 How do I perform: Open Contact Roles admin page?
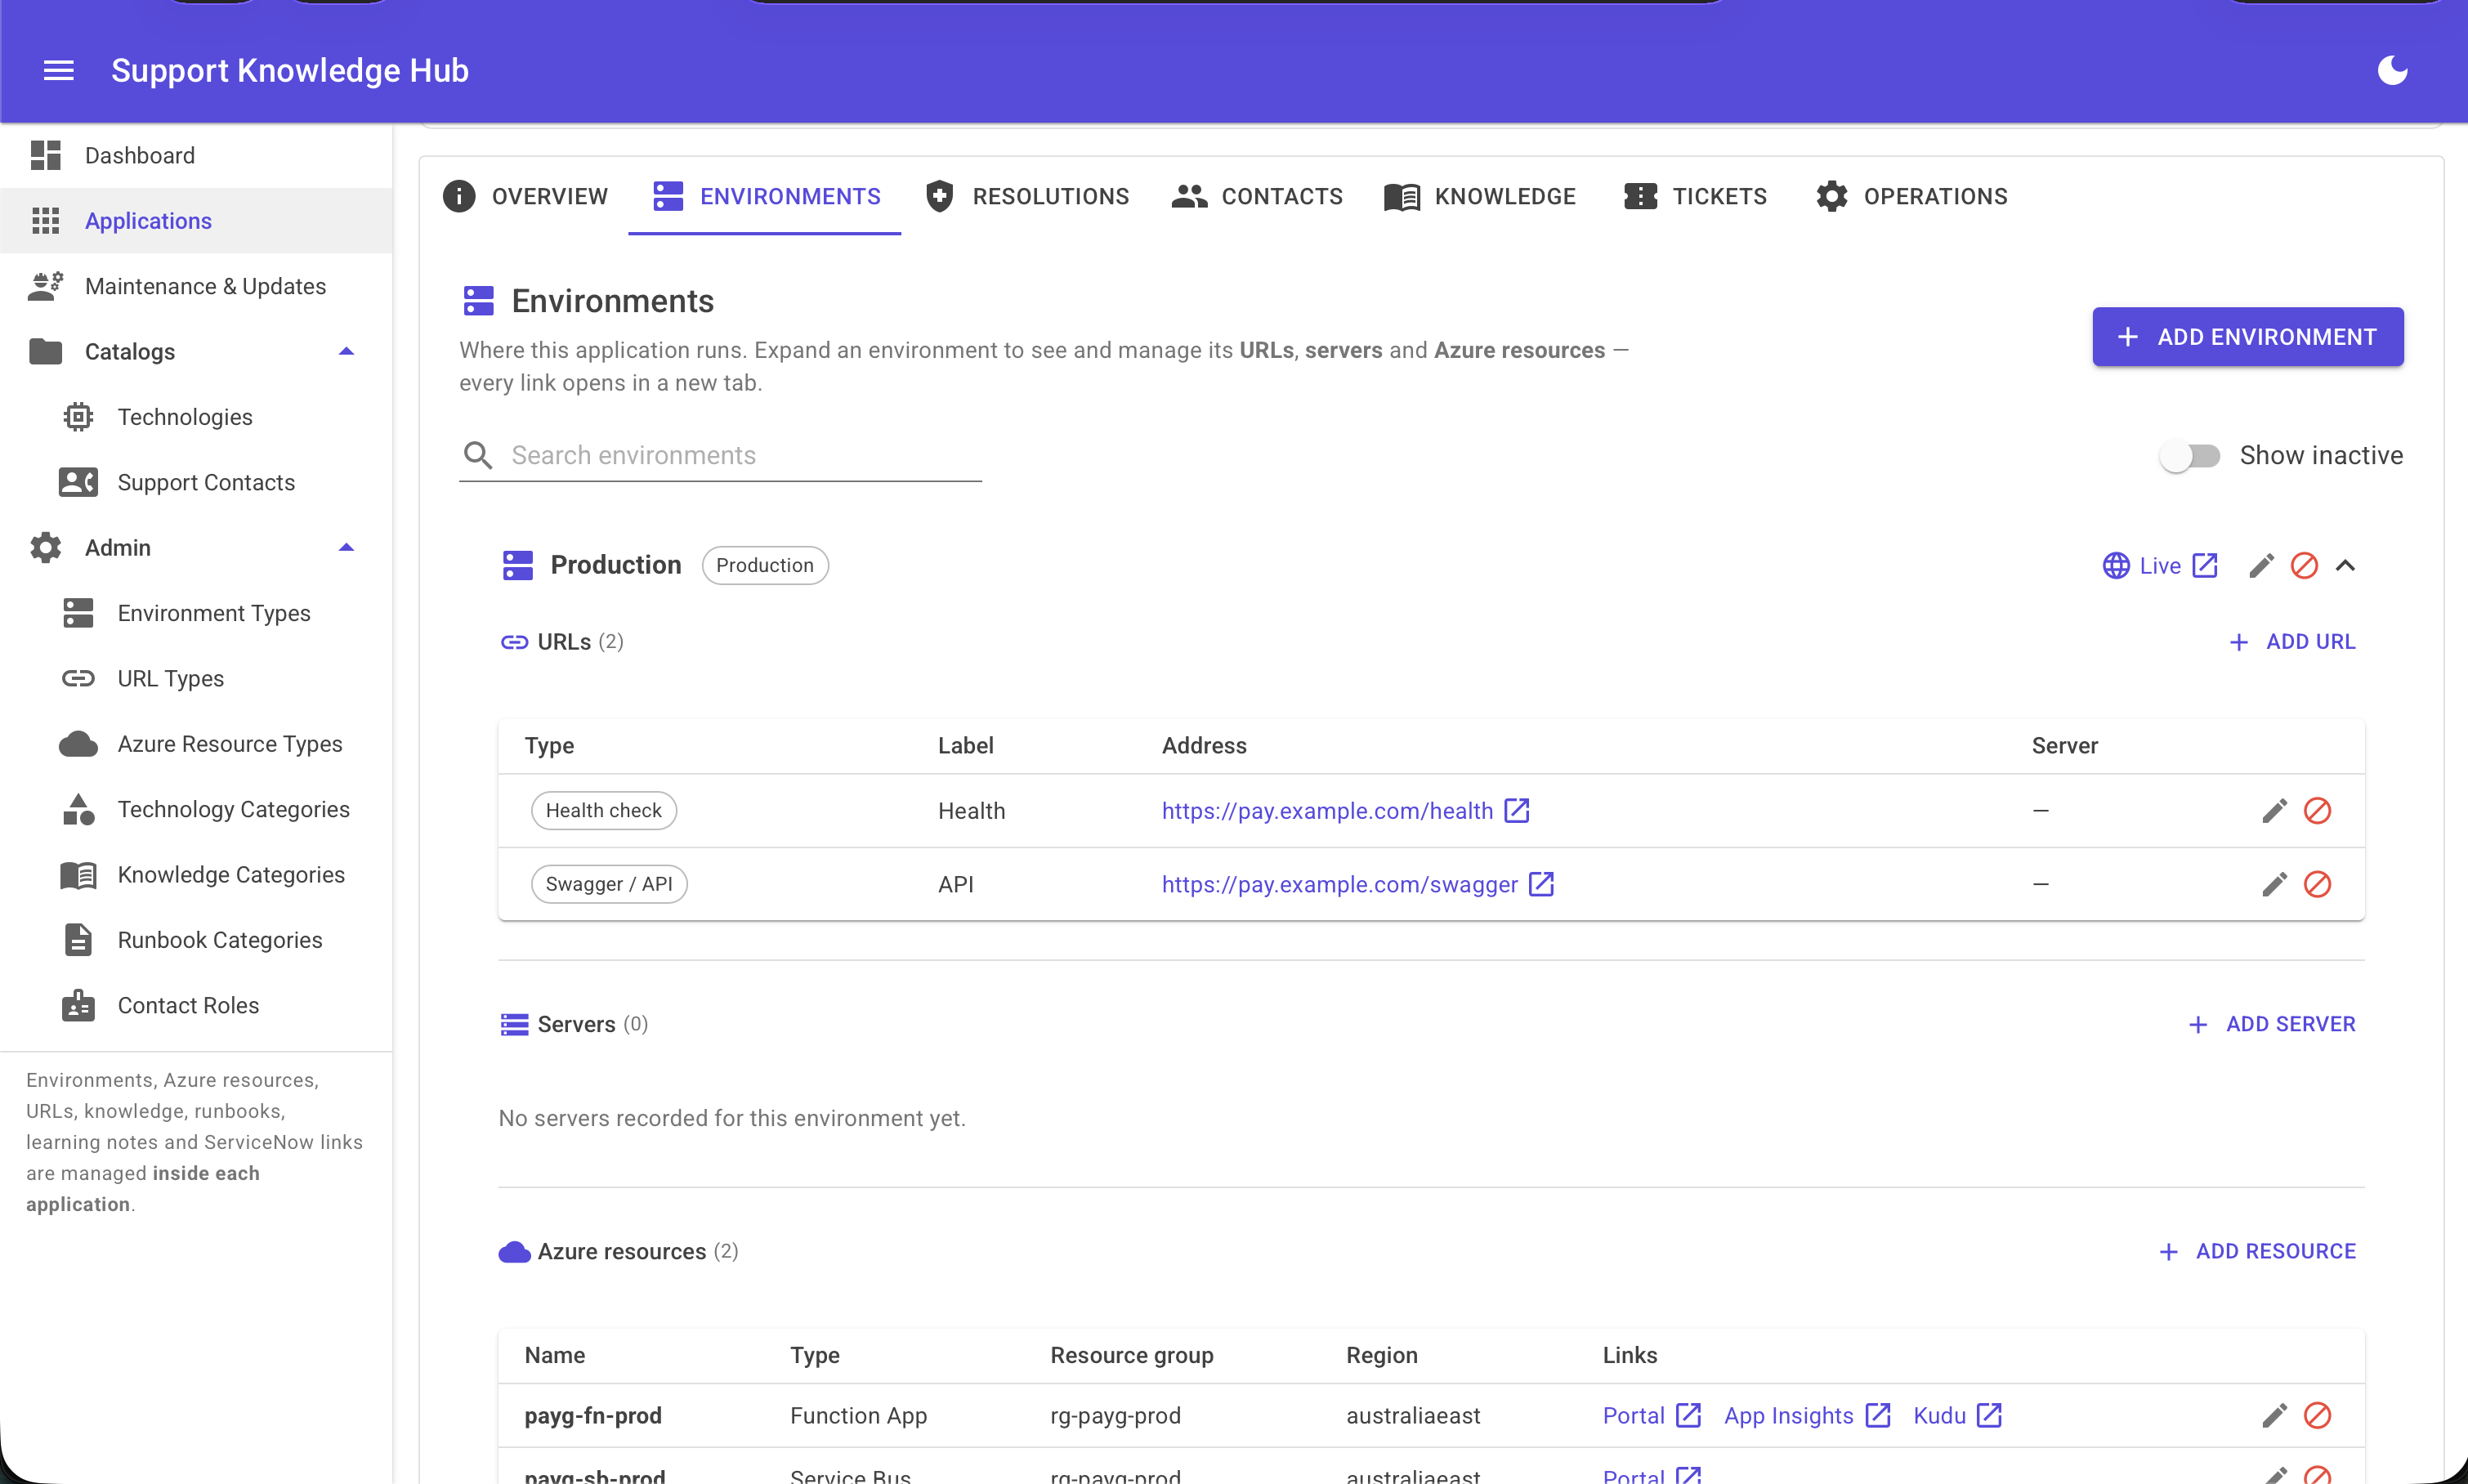pos(196,1005)
